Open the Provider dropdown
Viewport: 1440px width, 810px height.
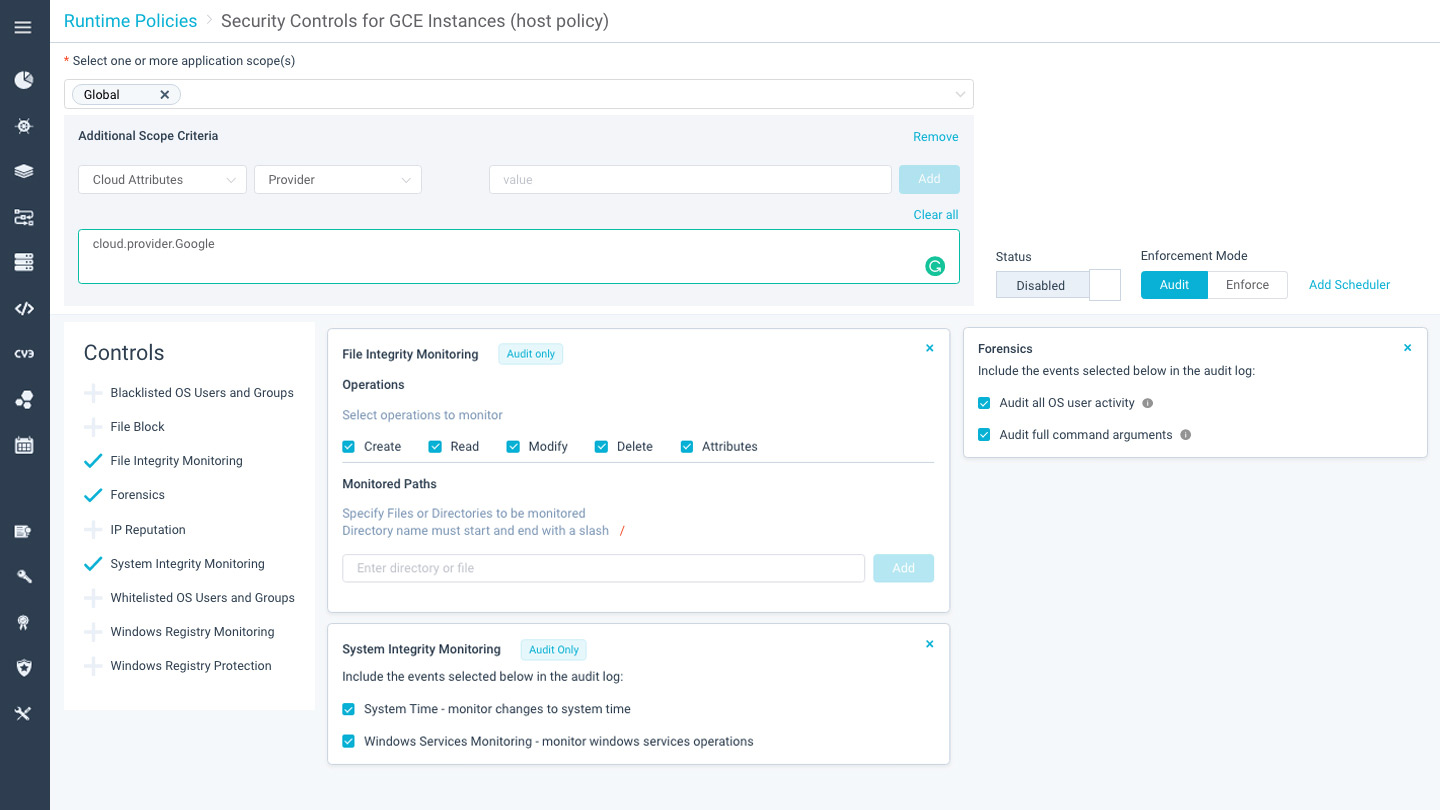click(x=338, y=180)
